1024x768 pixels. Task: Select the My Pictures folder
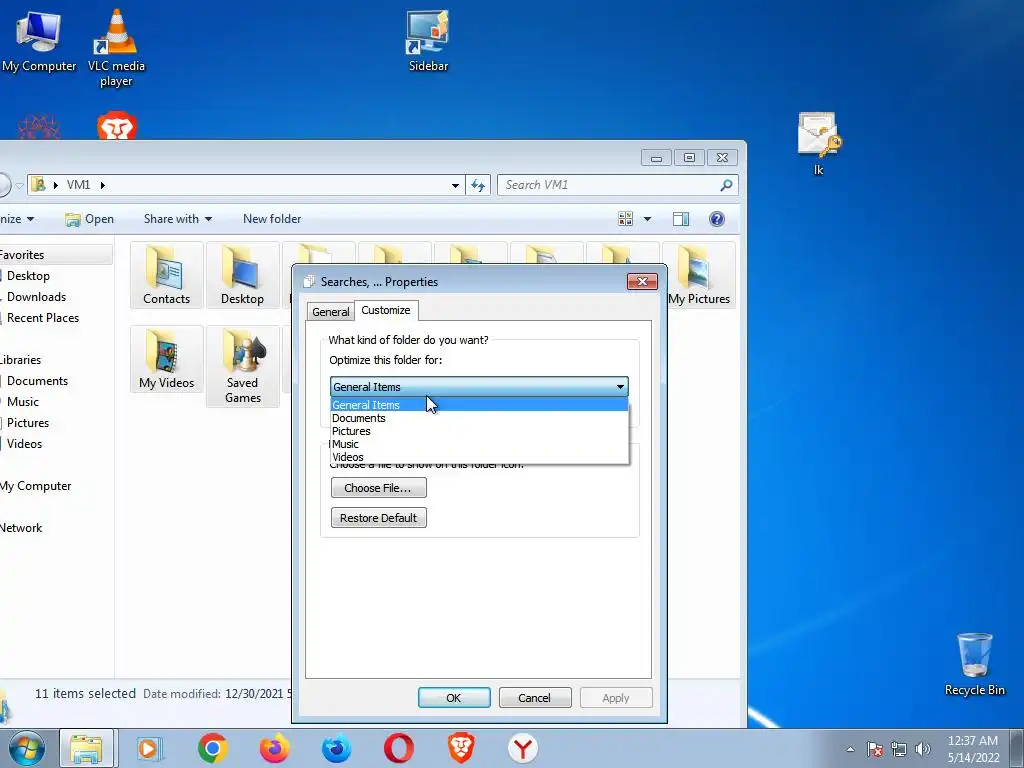pyautogui.click(x=699, y=275)
